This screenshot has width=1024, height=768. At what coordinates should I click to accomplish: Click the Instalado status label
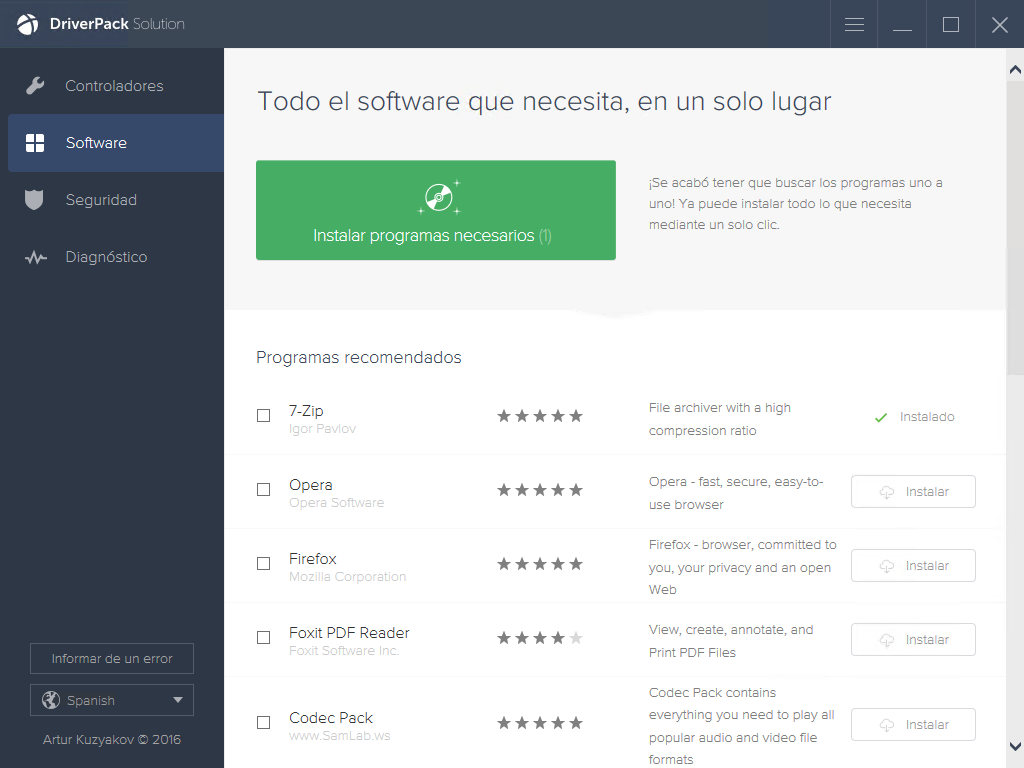pyautogui.click(x=927, y=417)
